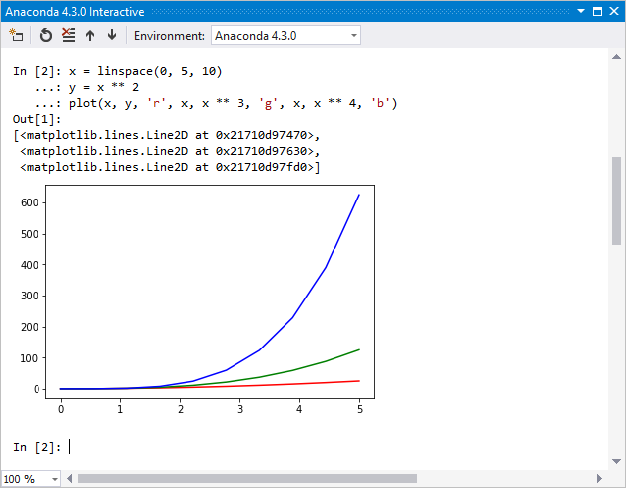The width and height of the screenshot is (626, 488).
Task: Close the Anaconda 4.3.0 Interactive window
Action: pyautogui.click(x=614, y=11)
